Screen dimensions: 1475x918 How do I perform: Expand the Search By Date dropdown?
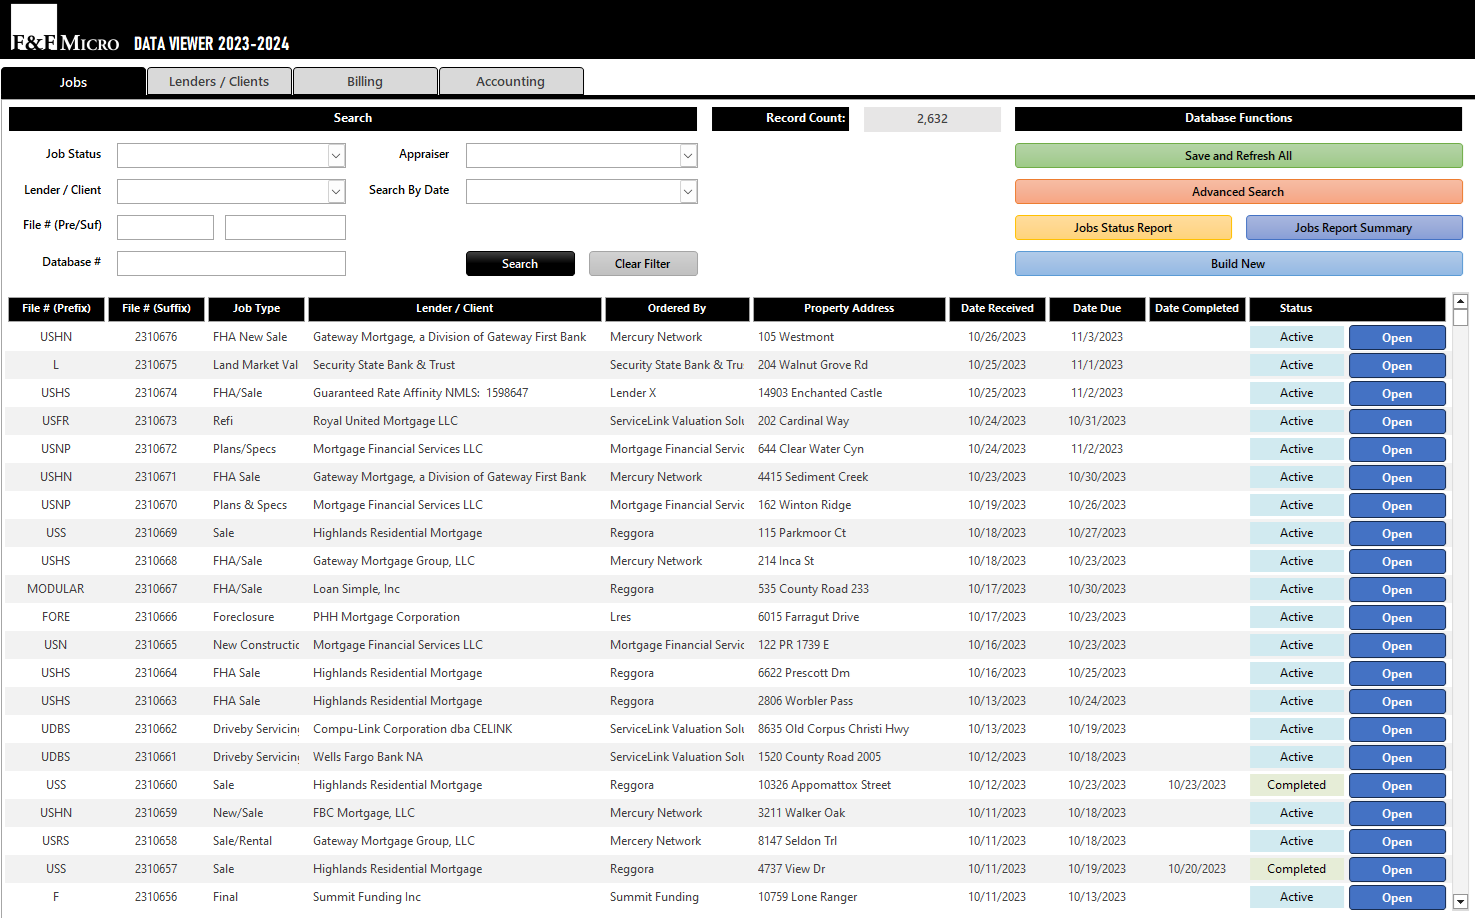point(688,191)
